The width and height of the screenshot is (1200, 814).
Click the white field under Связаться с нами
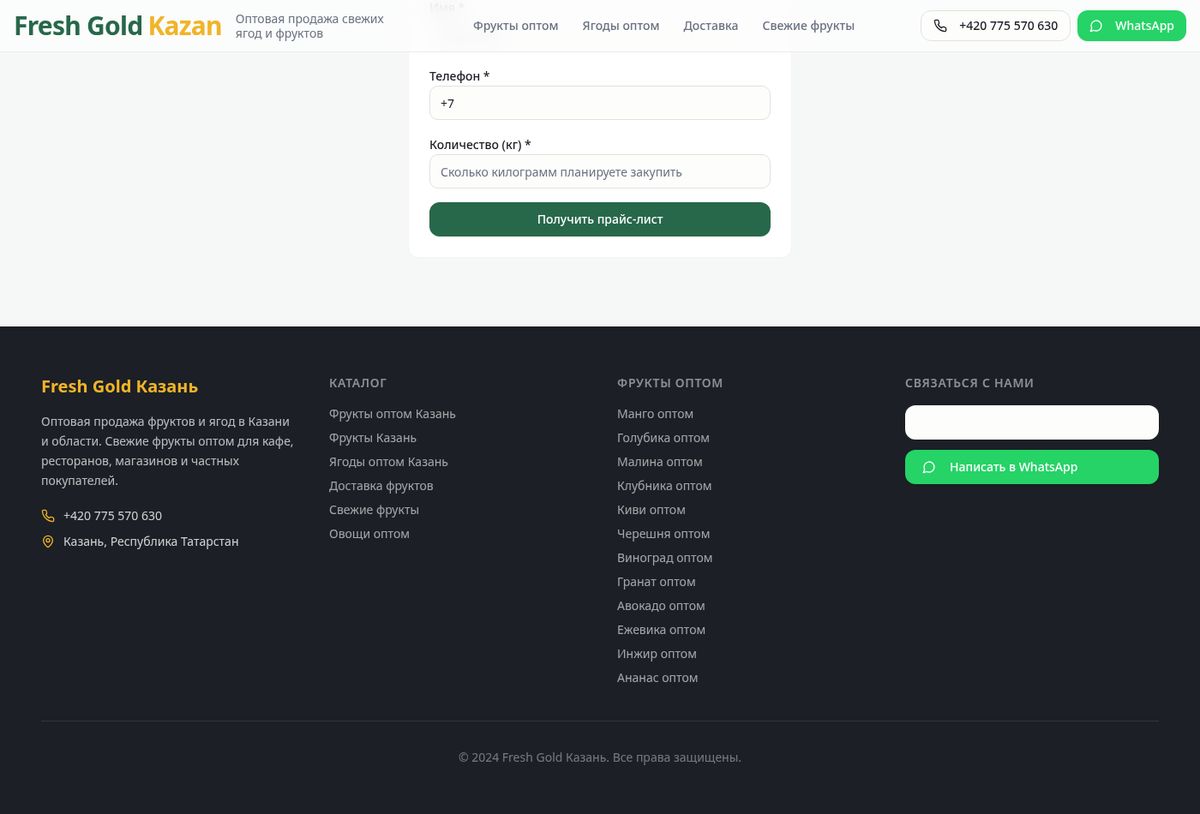click(1032, 422)
